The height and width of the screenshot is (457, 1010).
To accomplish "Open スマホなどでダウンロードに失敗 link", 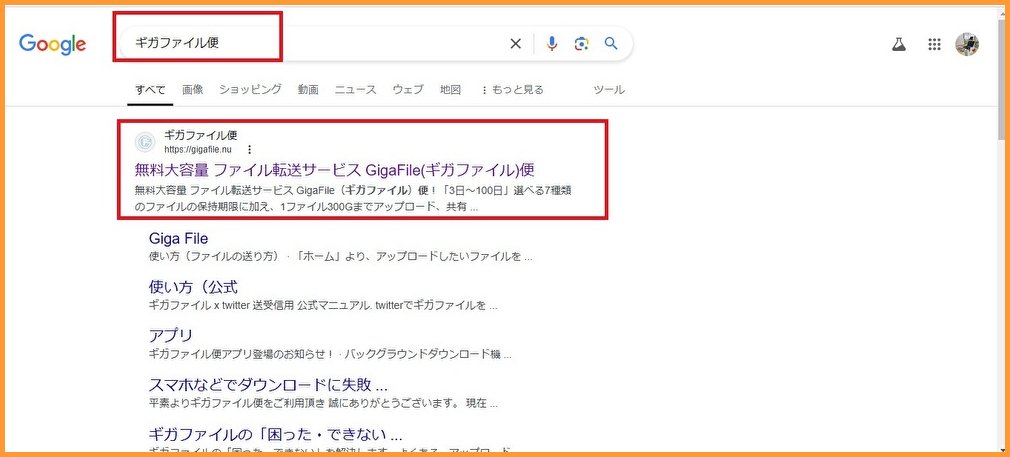I will pos(268,385).
